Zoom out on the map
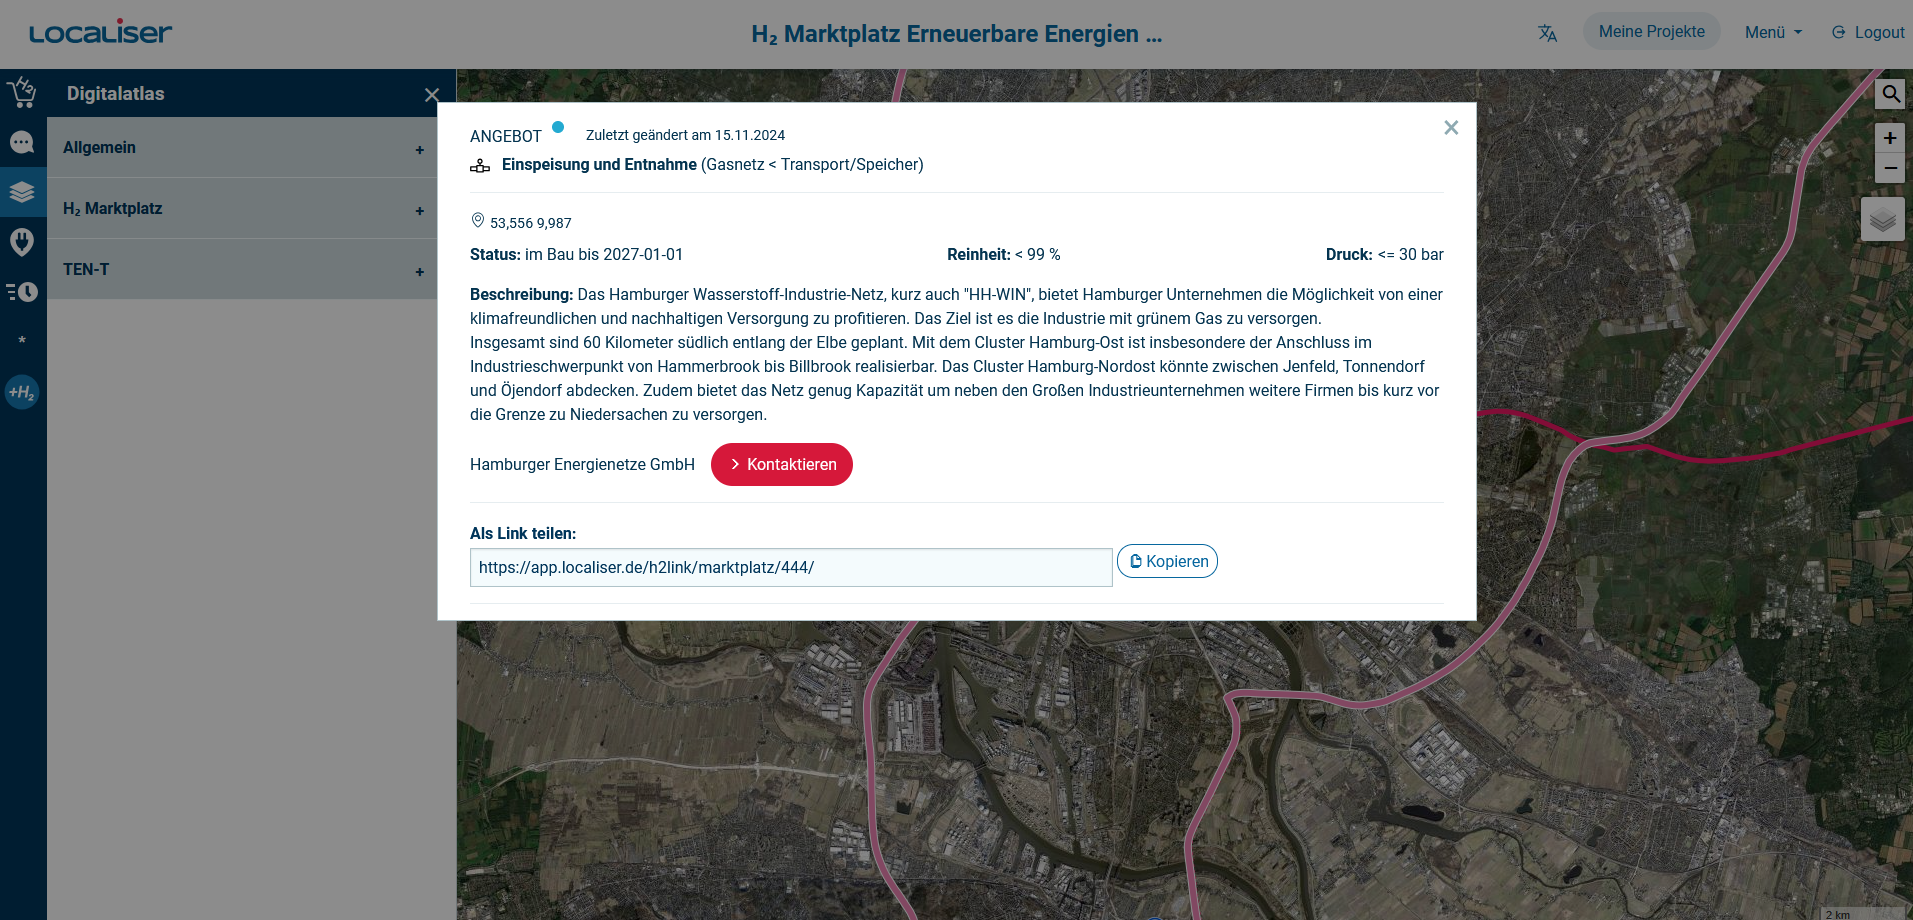Screen dimensions: 1913x920 point(1890,168)
